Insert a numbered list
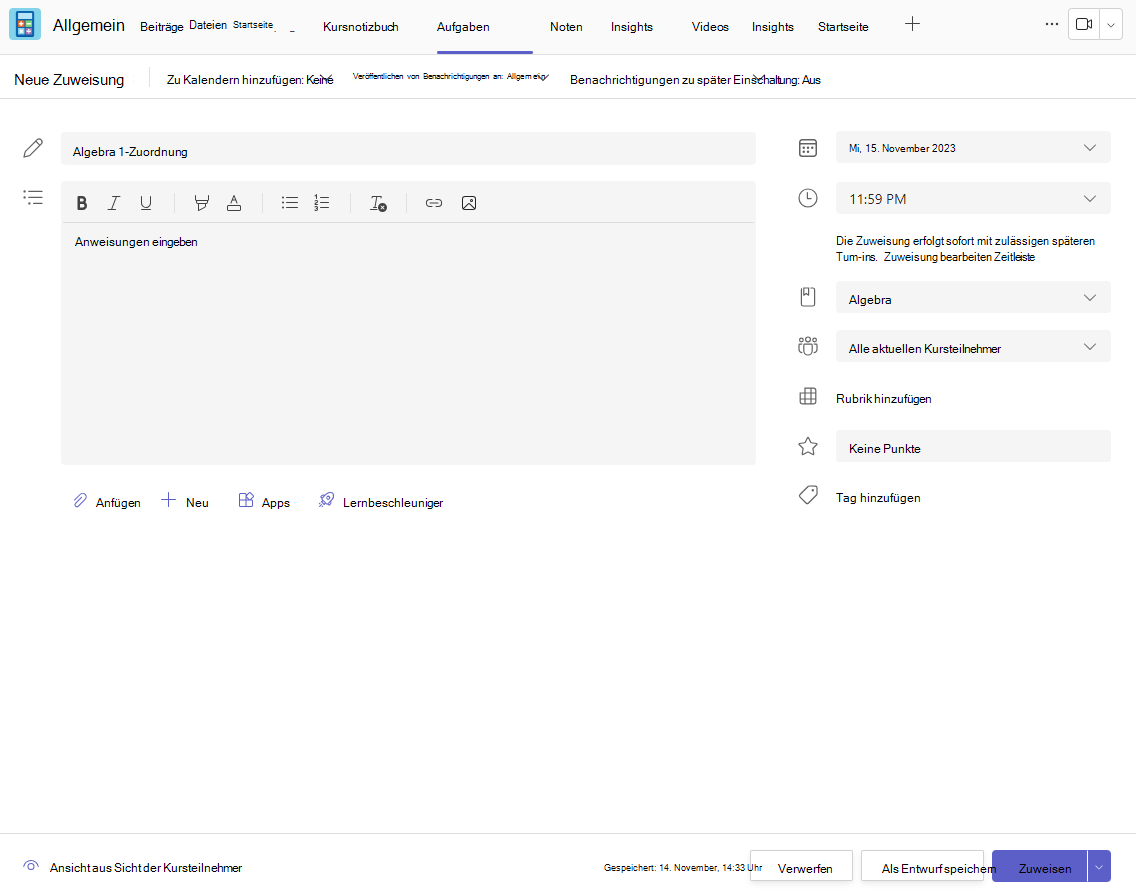 pos(322,203)
